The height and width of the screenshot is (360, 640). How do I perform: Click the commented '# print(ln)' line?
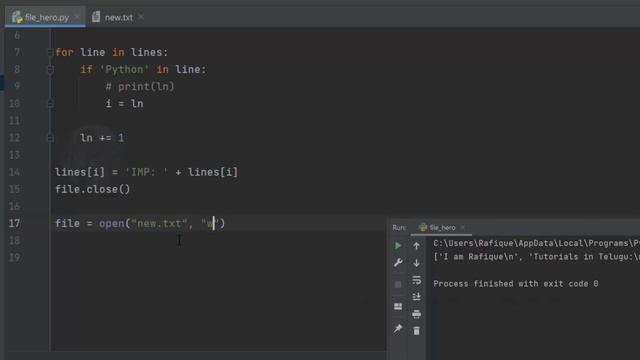(140, 87)
